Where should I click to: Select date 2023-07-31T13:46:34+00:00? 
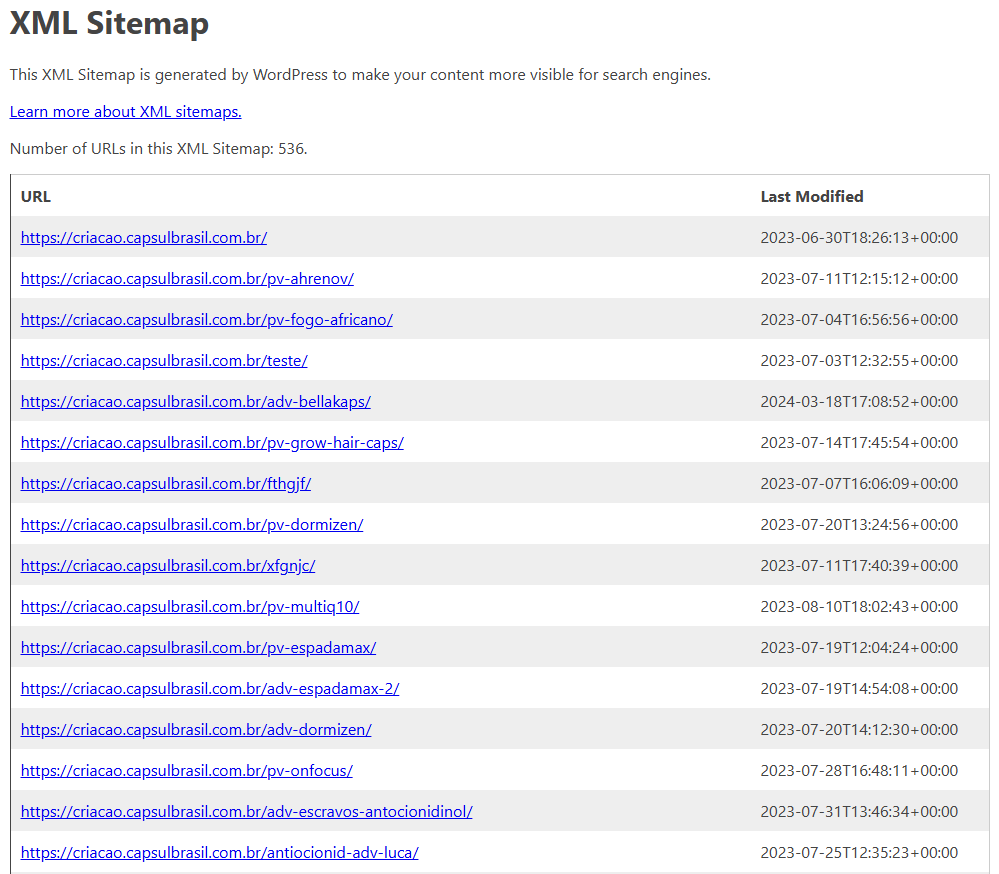click(859, 812)
